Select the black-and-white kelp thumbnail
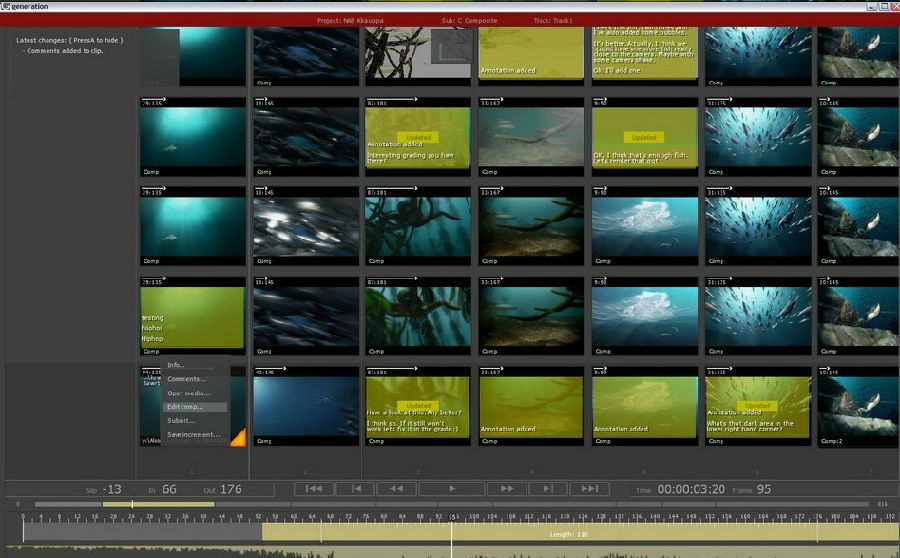The width and height of the screenshot is (900, 558). coord(418,56)
